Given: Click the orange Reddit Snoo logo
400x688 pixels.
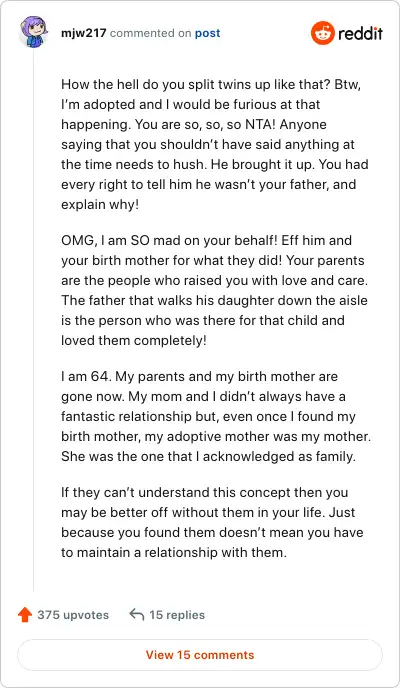Looking at the screenshot, I should tap(323, 33).
